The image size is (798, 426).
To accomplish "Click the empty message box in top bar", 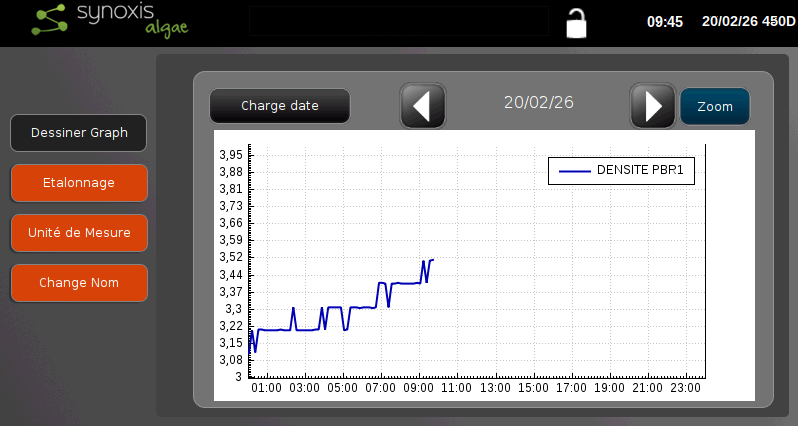I will (x=398, y=21).
